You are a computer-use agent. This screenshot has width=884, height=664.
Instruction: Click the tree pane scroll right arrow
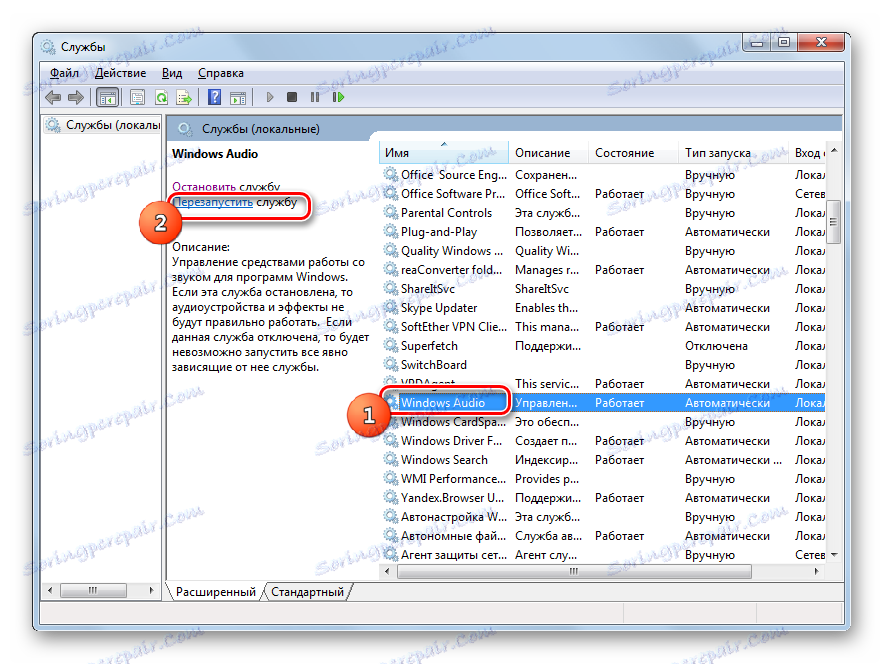coord(151,590)
